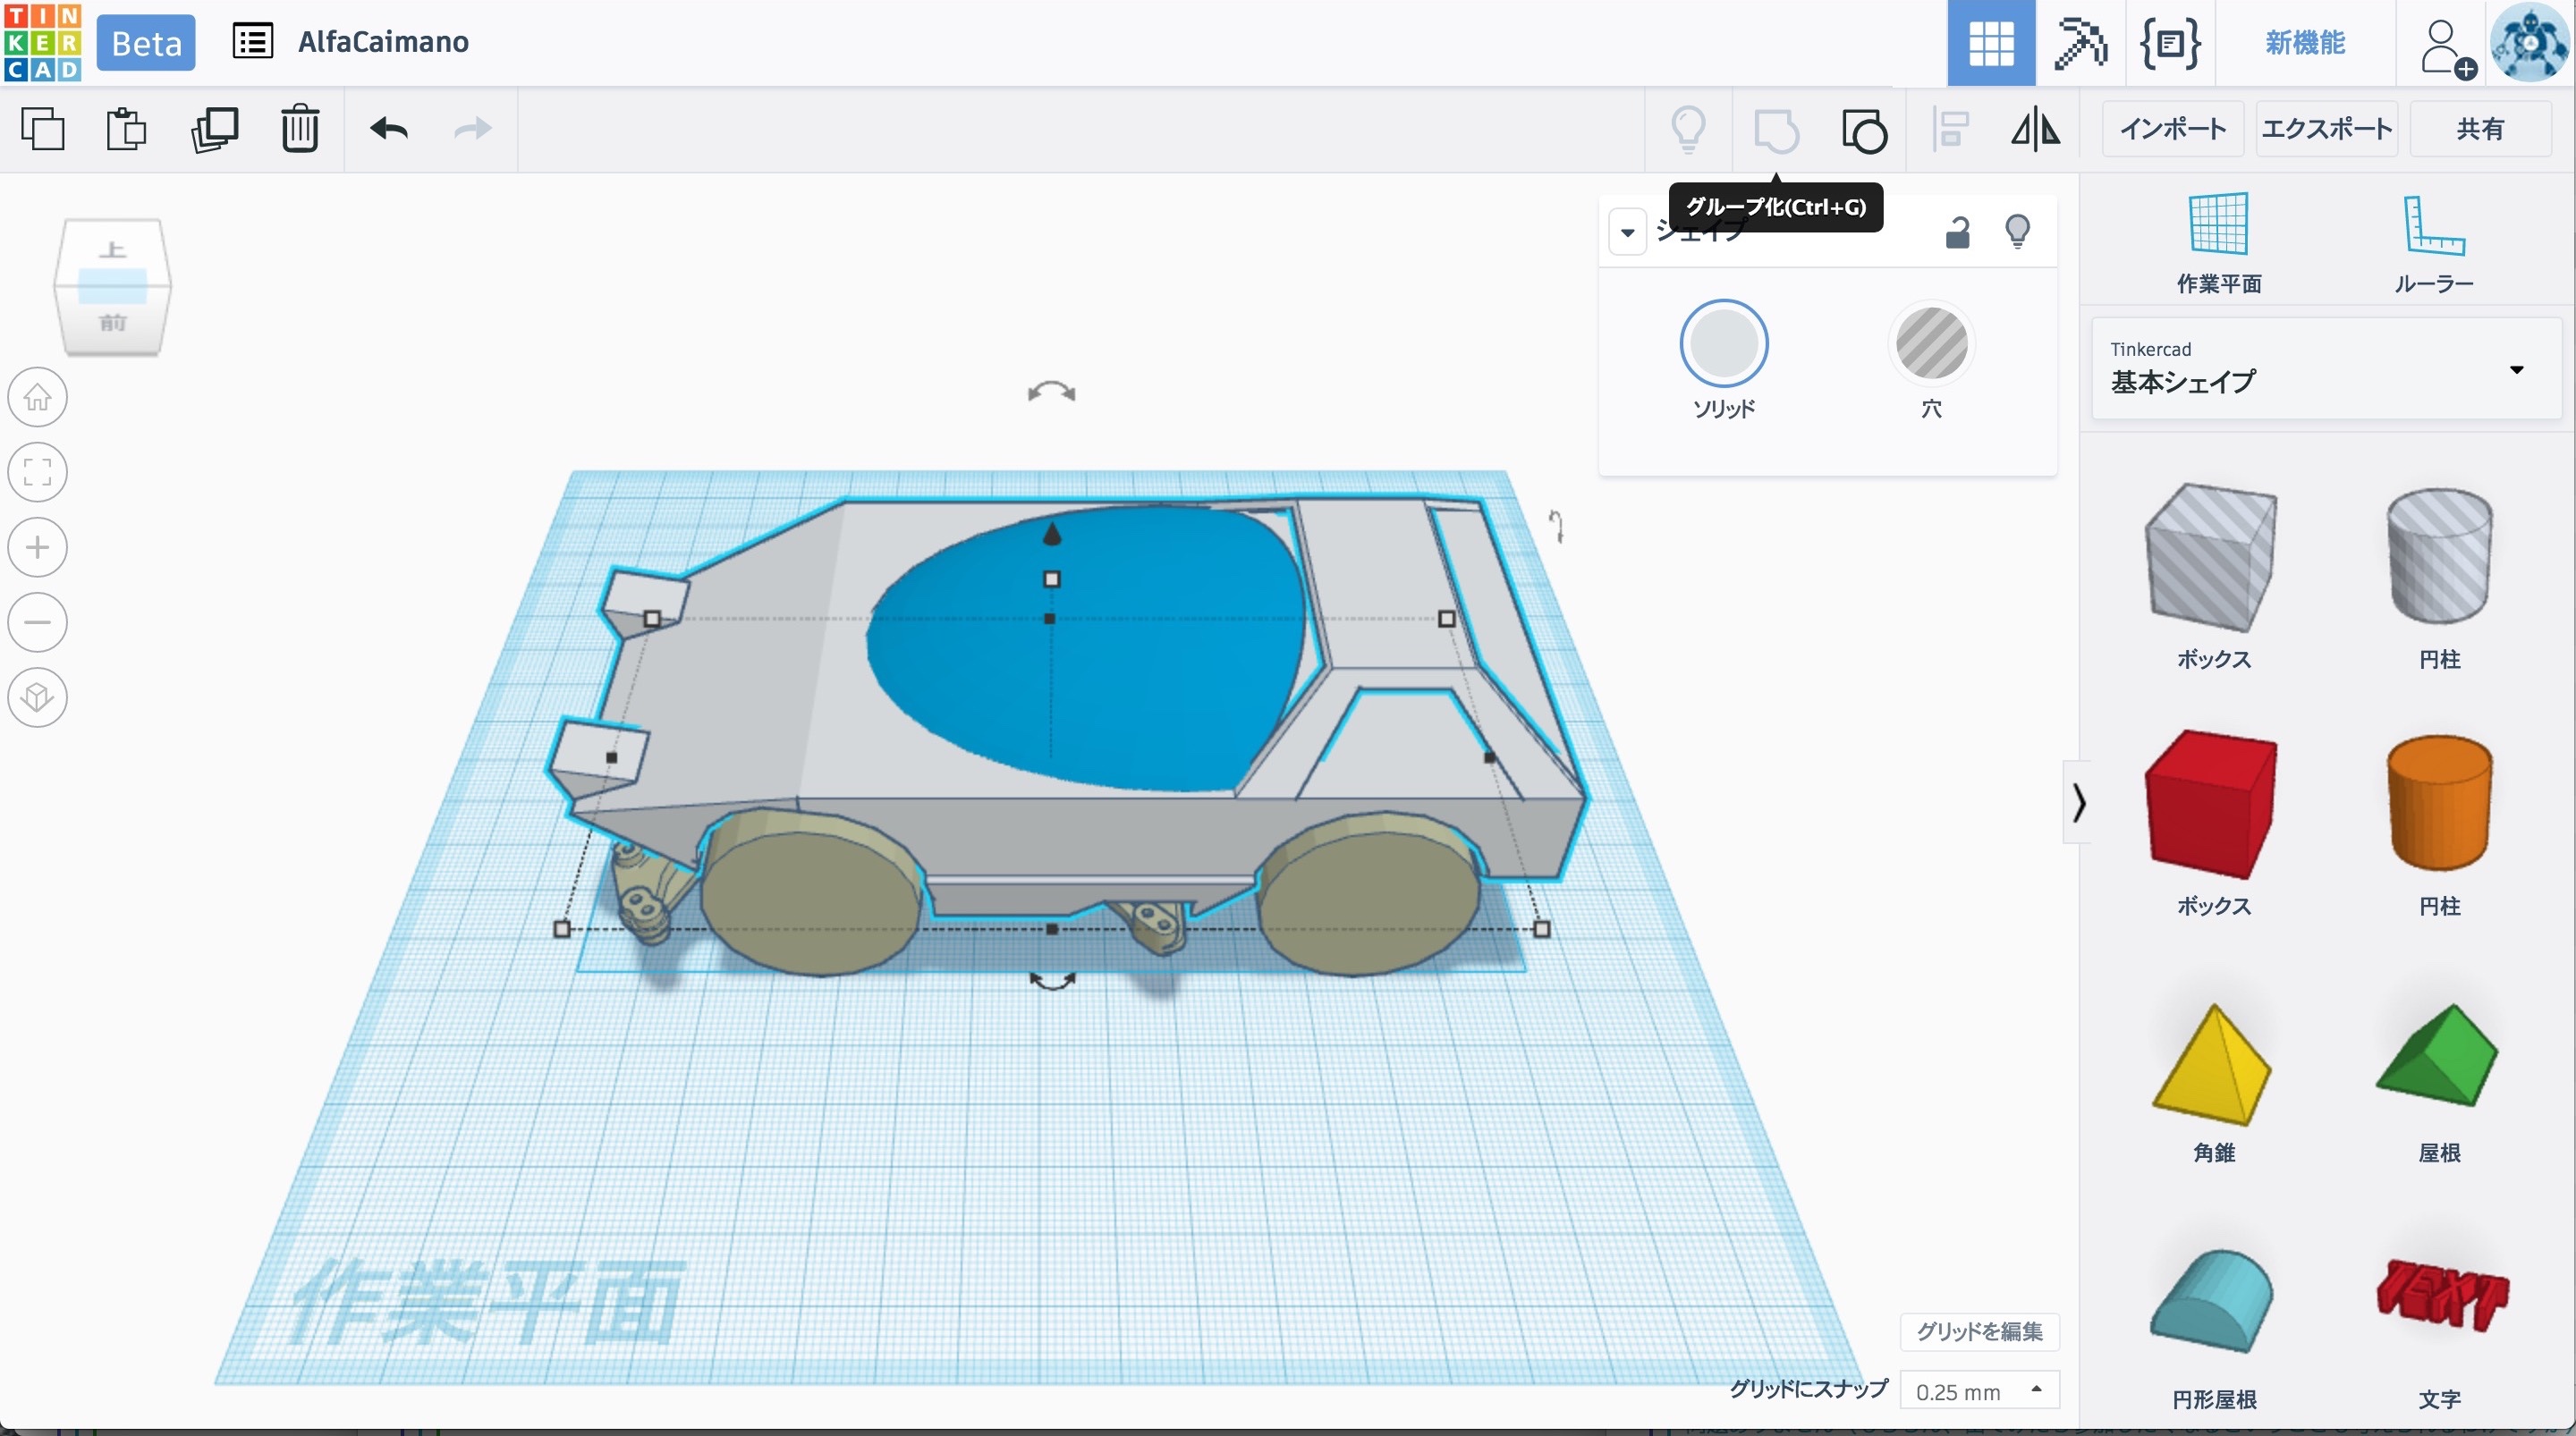Select the ソリッド solid option
The height and width of the screenshot is (1436, 2576).
pyautogui.click(x=1723, y=343)
